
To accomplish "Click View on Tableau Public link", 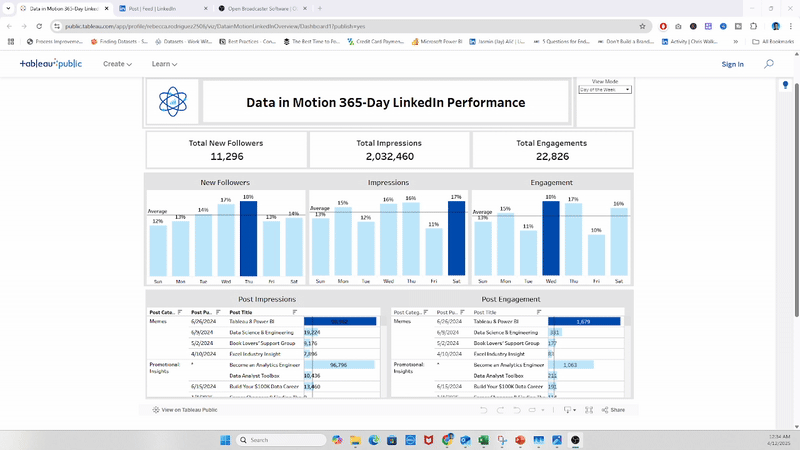I will 185,410.
